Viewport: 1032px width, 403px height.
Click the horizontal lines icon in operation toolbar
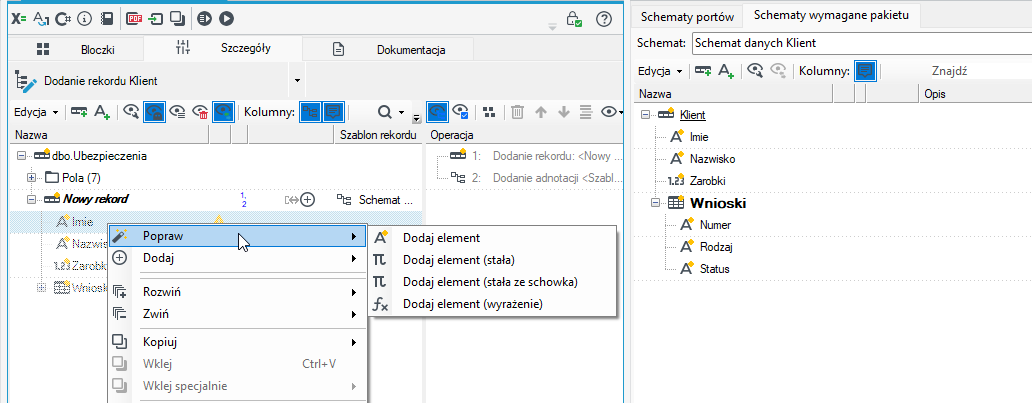click(586, 112)
